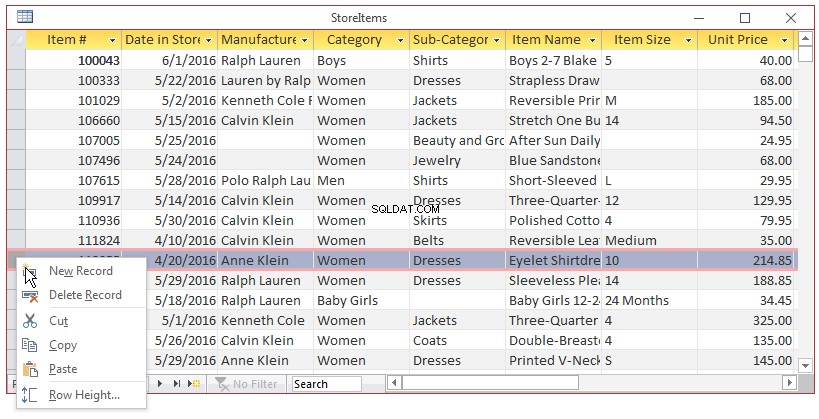
Task: Select row header of item 107005
Action: (16, 141)
